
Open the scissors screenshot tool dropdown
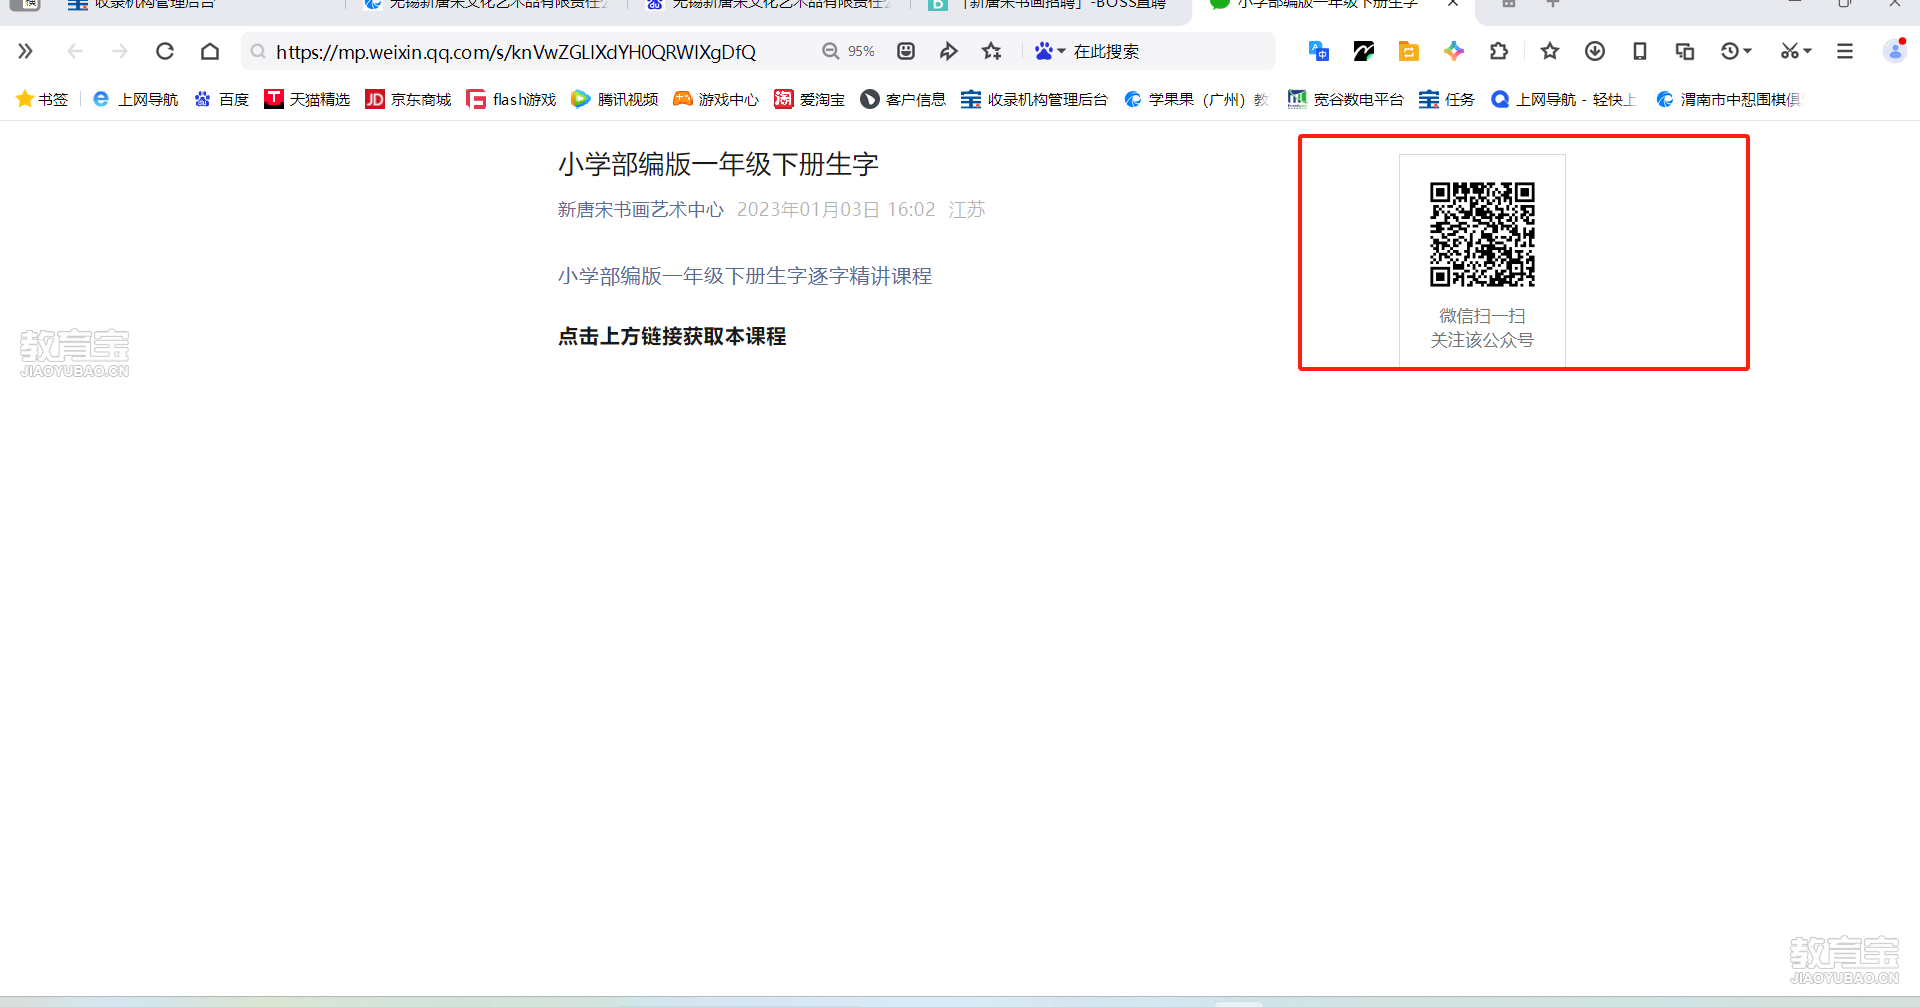pyautogui.click(x=1796, y=51)
